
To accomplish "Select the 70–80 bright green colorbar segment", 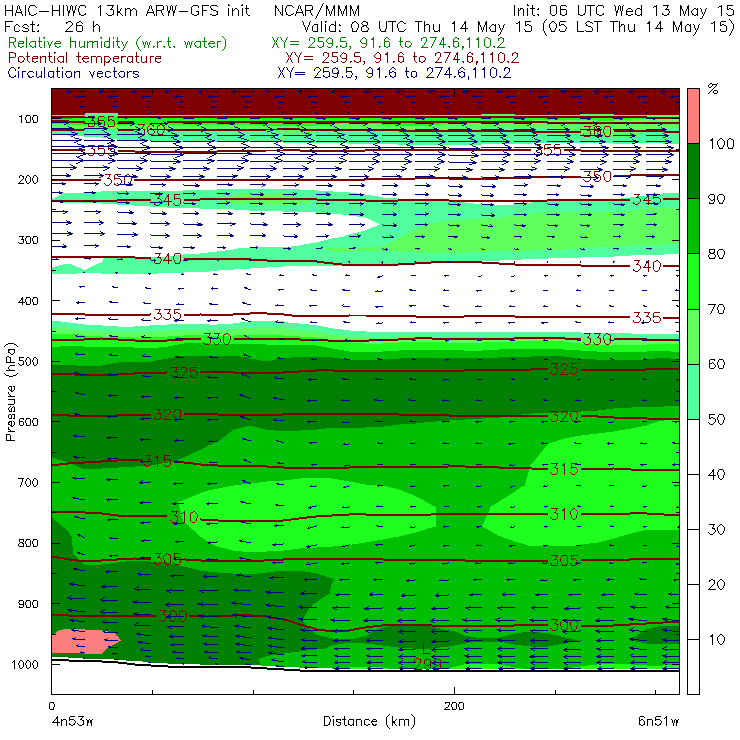I will tap(693, 281).
